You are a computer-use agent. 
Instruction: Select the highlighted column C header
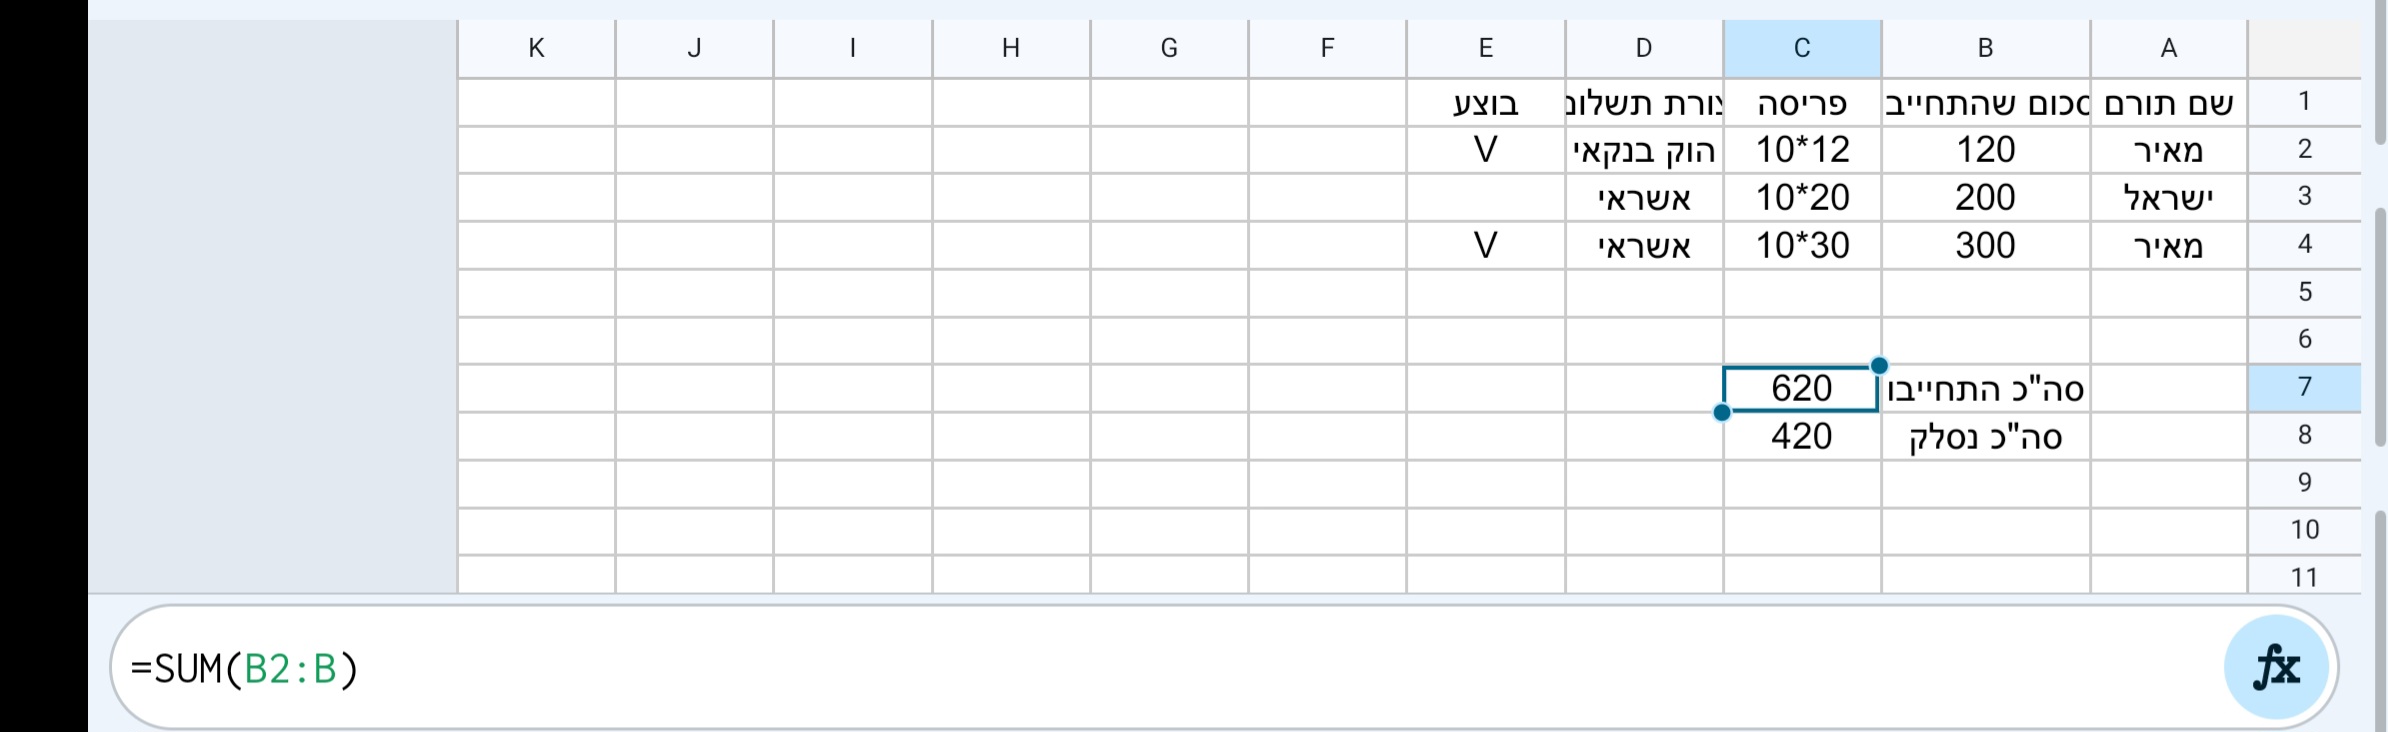(1801, 47)
